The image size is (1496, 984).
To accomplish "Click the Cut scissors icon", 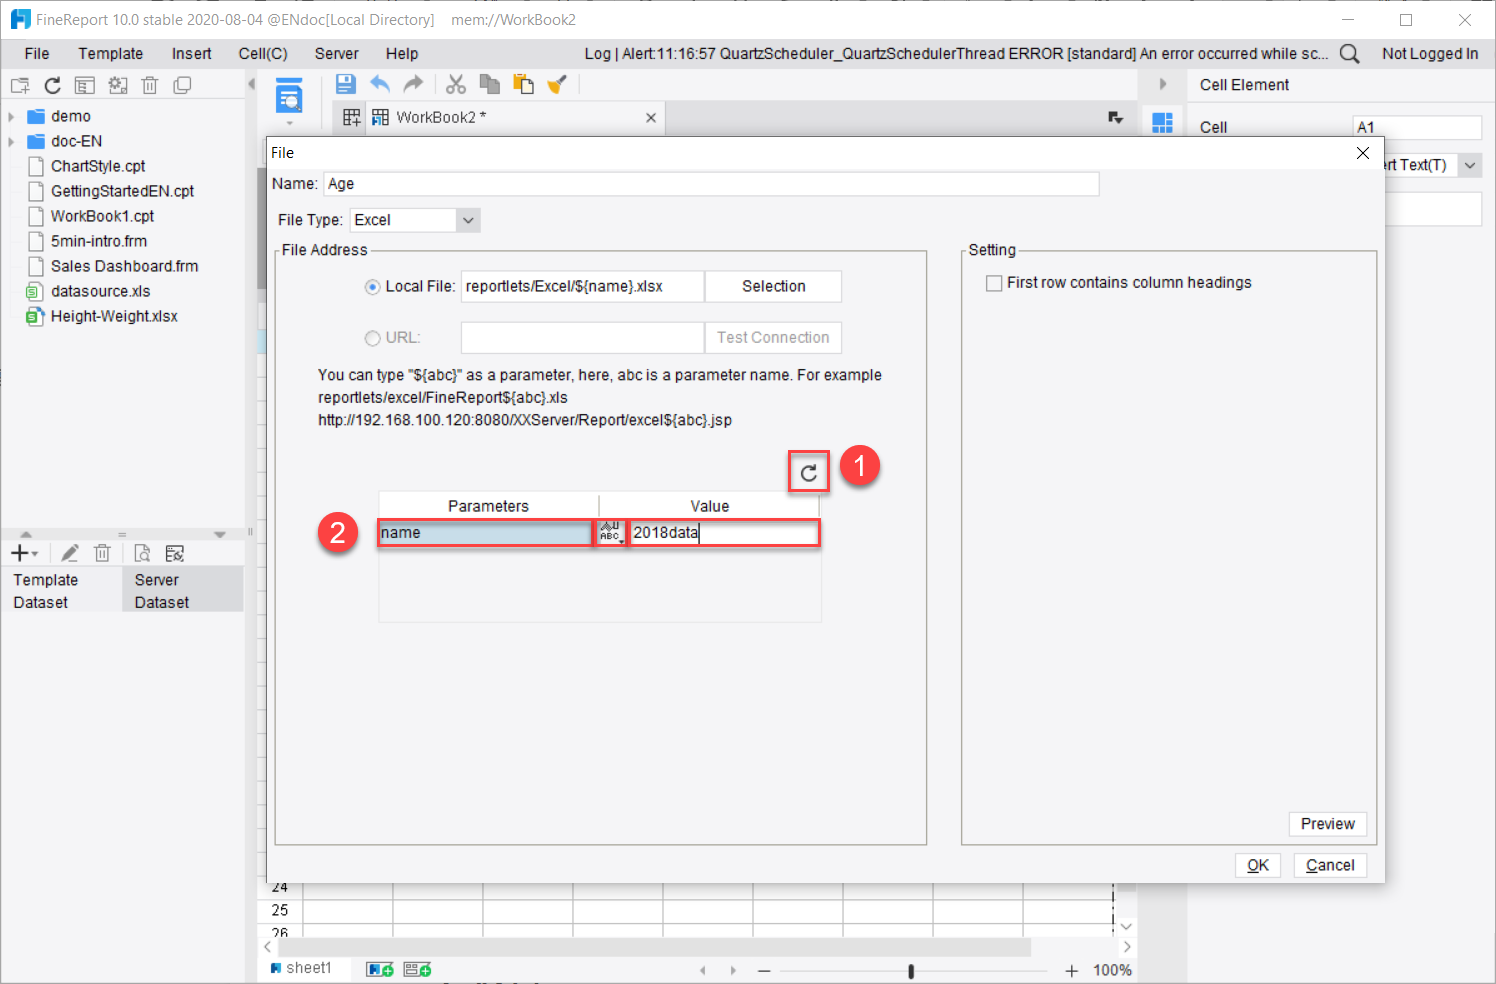I will [456, 84].
